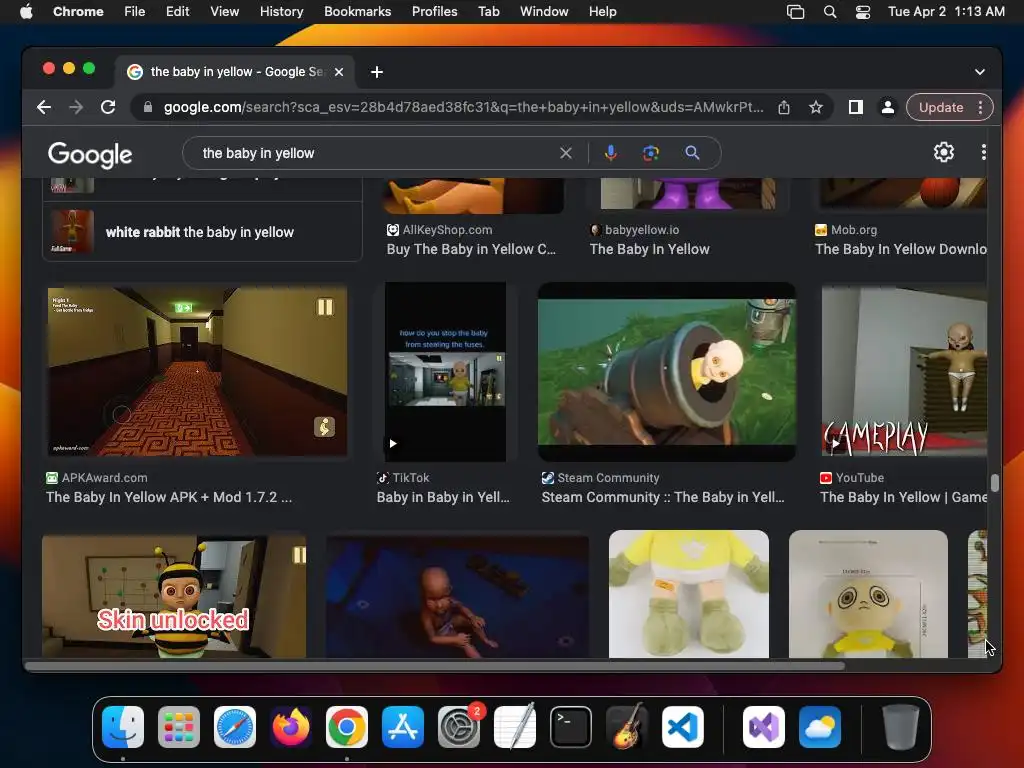Screen dimensions: 1024x768
Task: Go back with the browser back arrow
Action: click(44, 107)
